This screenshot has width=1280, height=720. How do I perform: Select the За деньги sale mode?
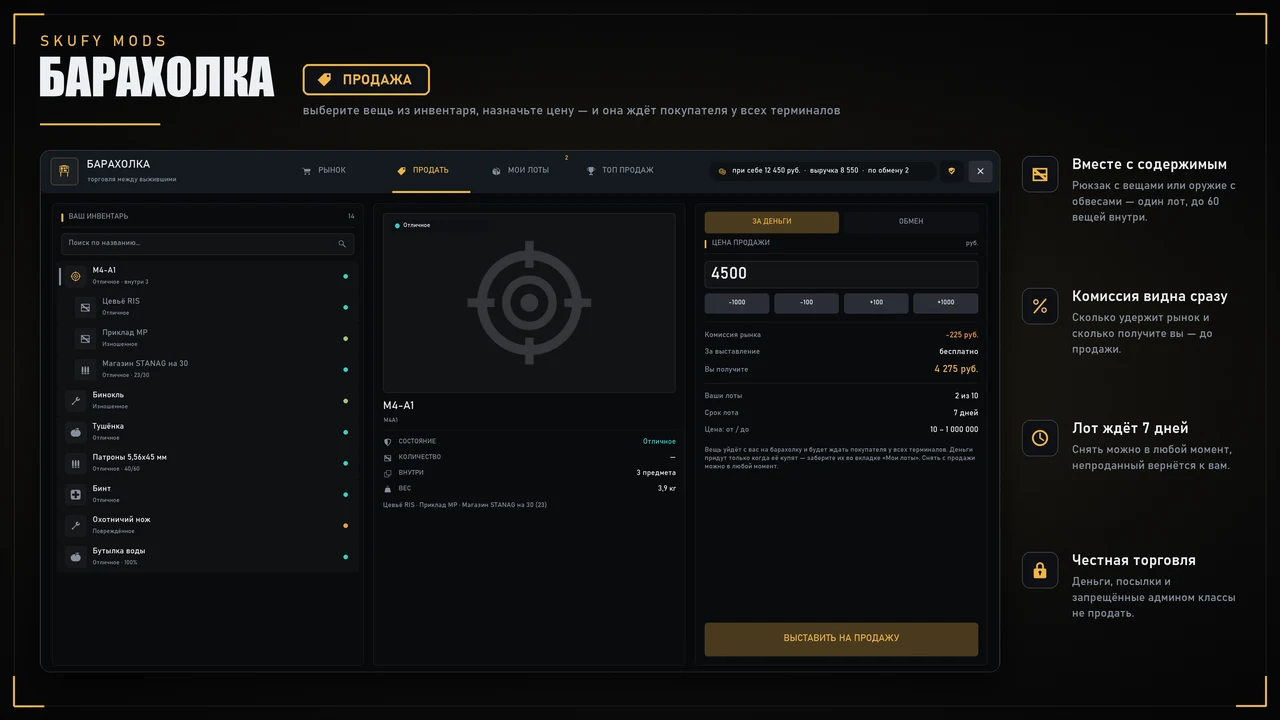pyautogui.click(x=772, y=222)
